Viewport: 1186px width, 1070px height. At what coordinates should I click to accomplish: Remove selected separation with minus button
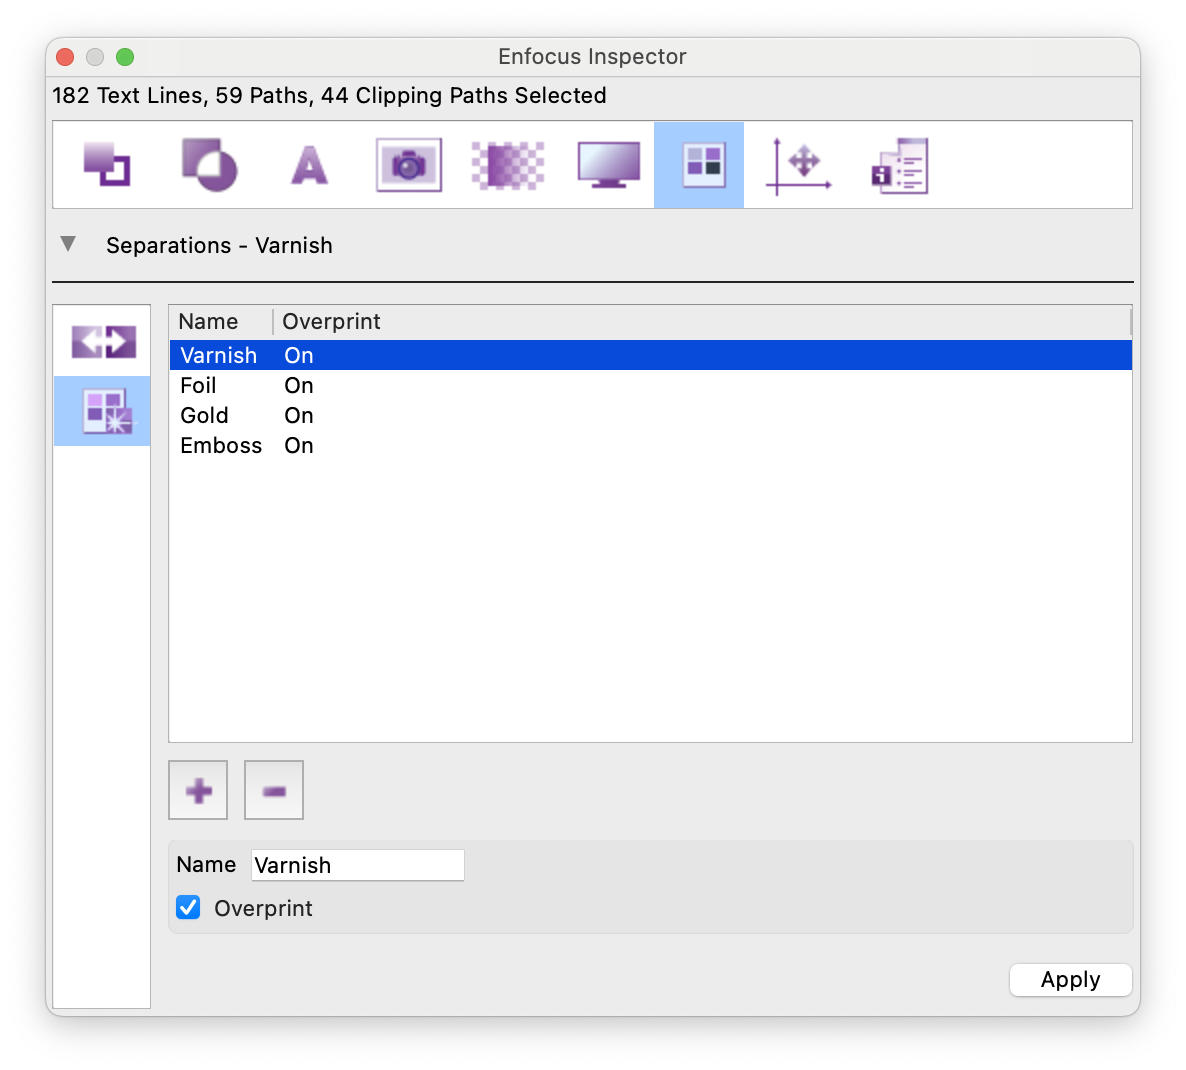pyautogui.click(x=274, y=790)
